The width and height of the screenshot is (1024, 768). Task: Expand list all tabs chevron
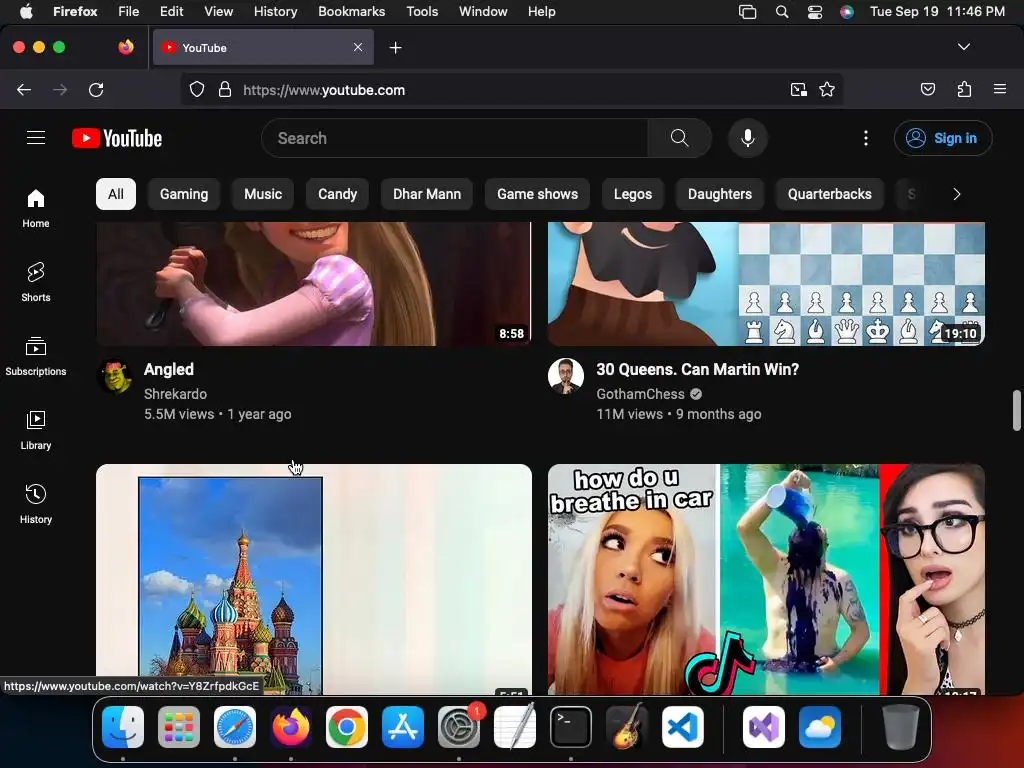pos(964,47)
